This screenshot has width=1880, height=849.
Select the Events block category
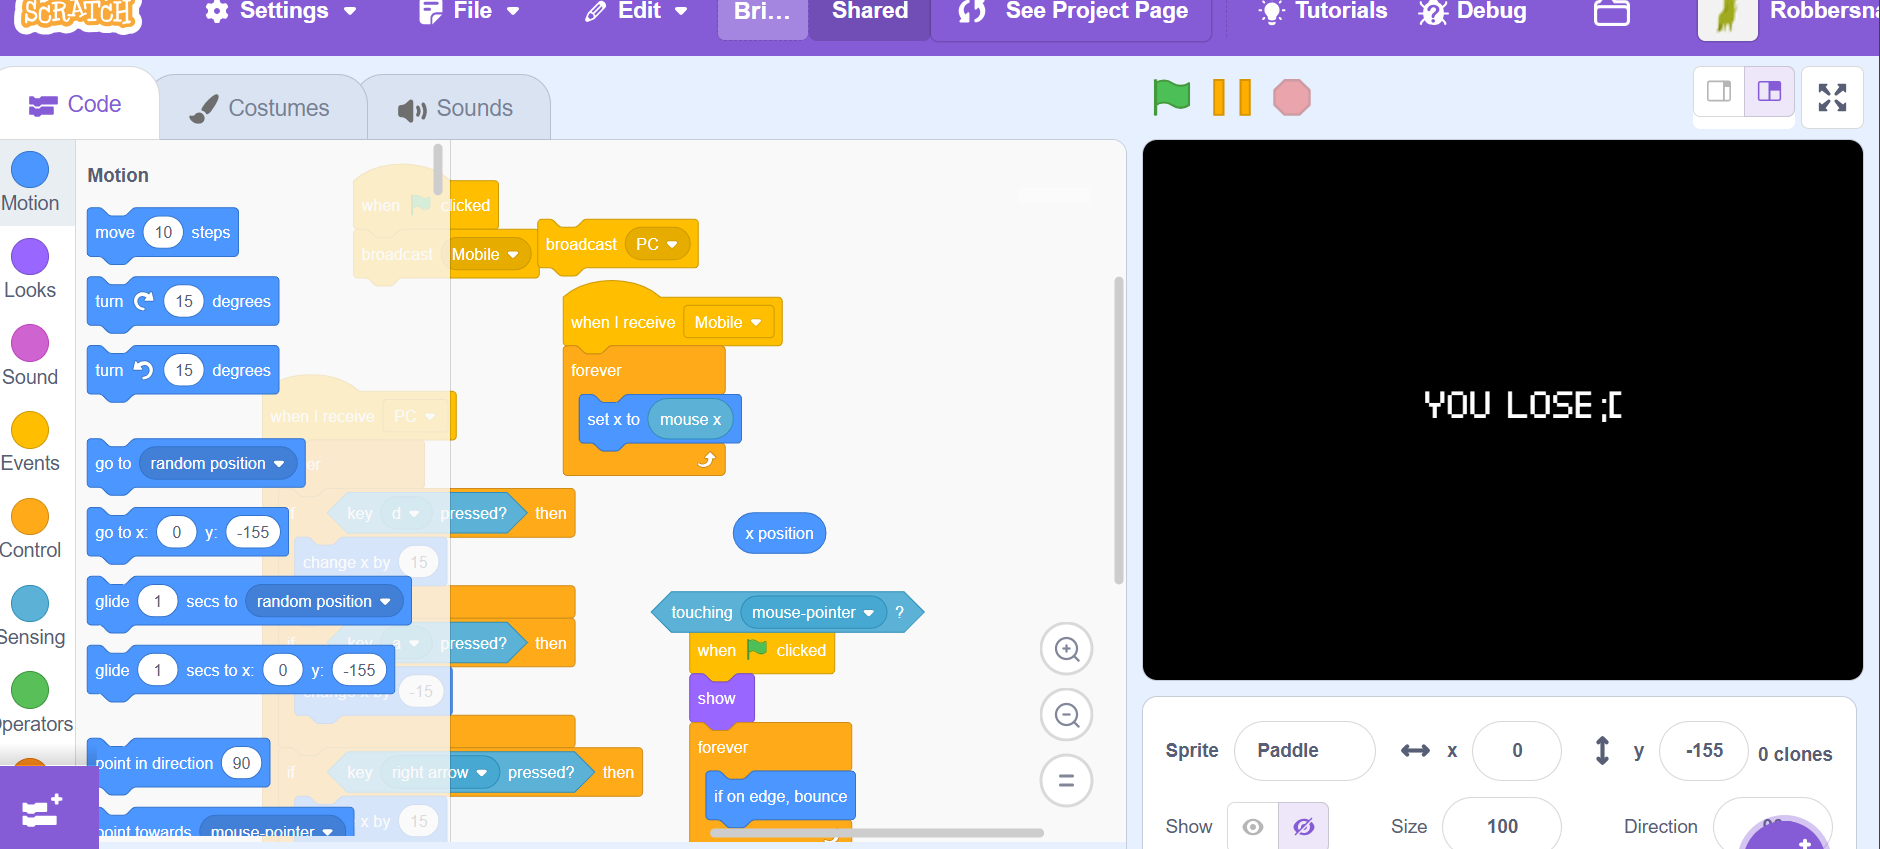coord(30,443)
